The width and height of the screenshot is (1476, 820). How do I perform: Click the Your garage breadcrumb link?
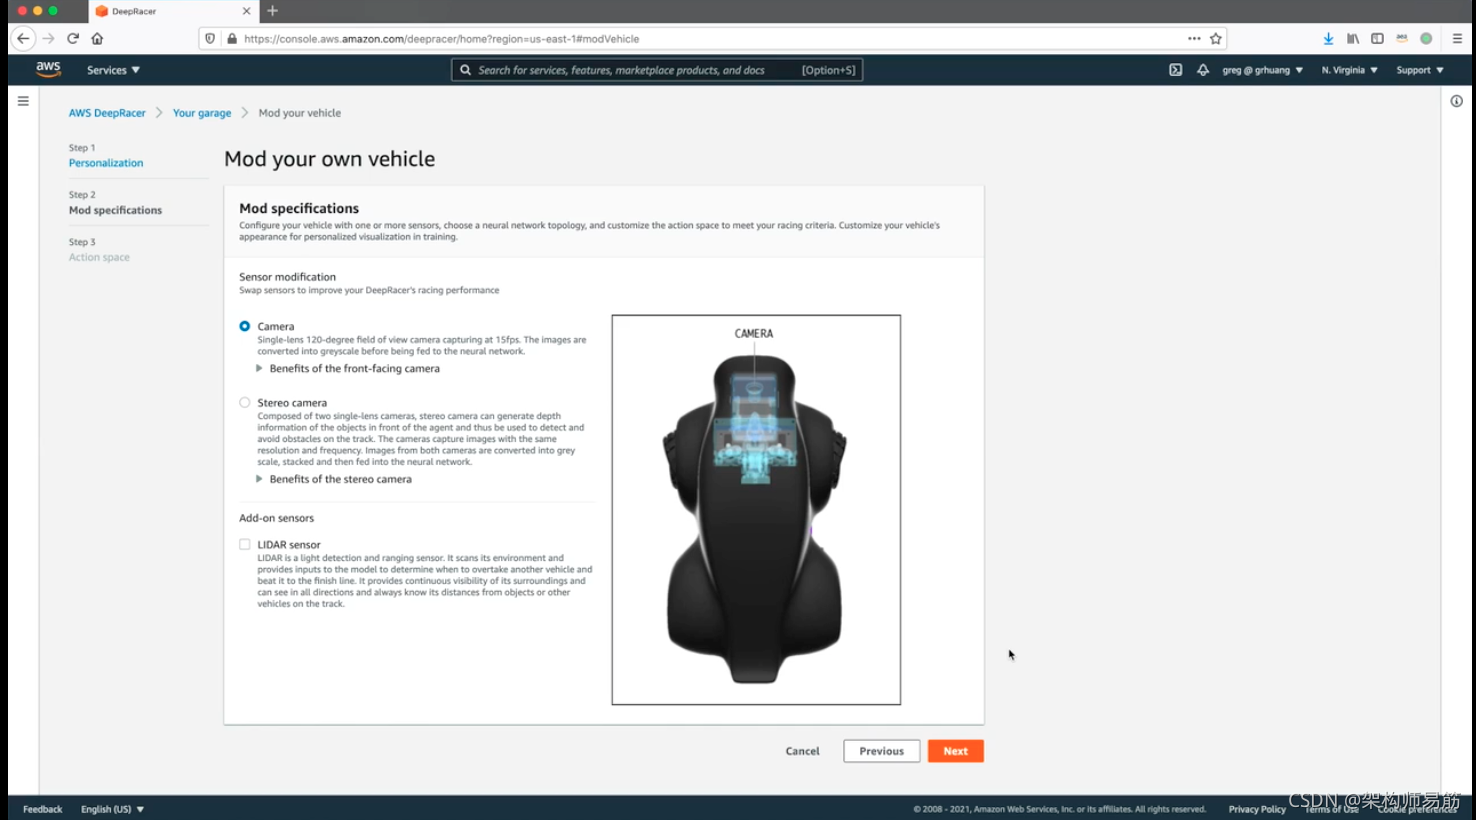pos(202,113)
